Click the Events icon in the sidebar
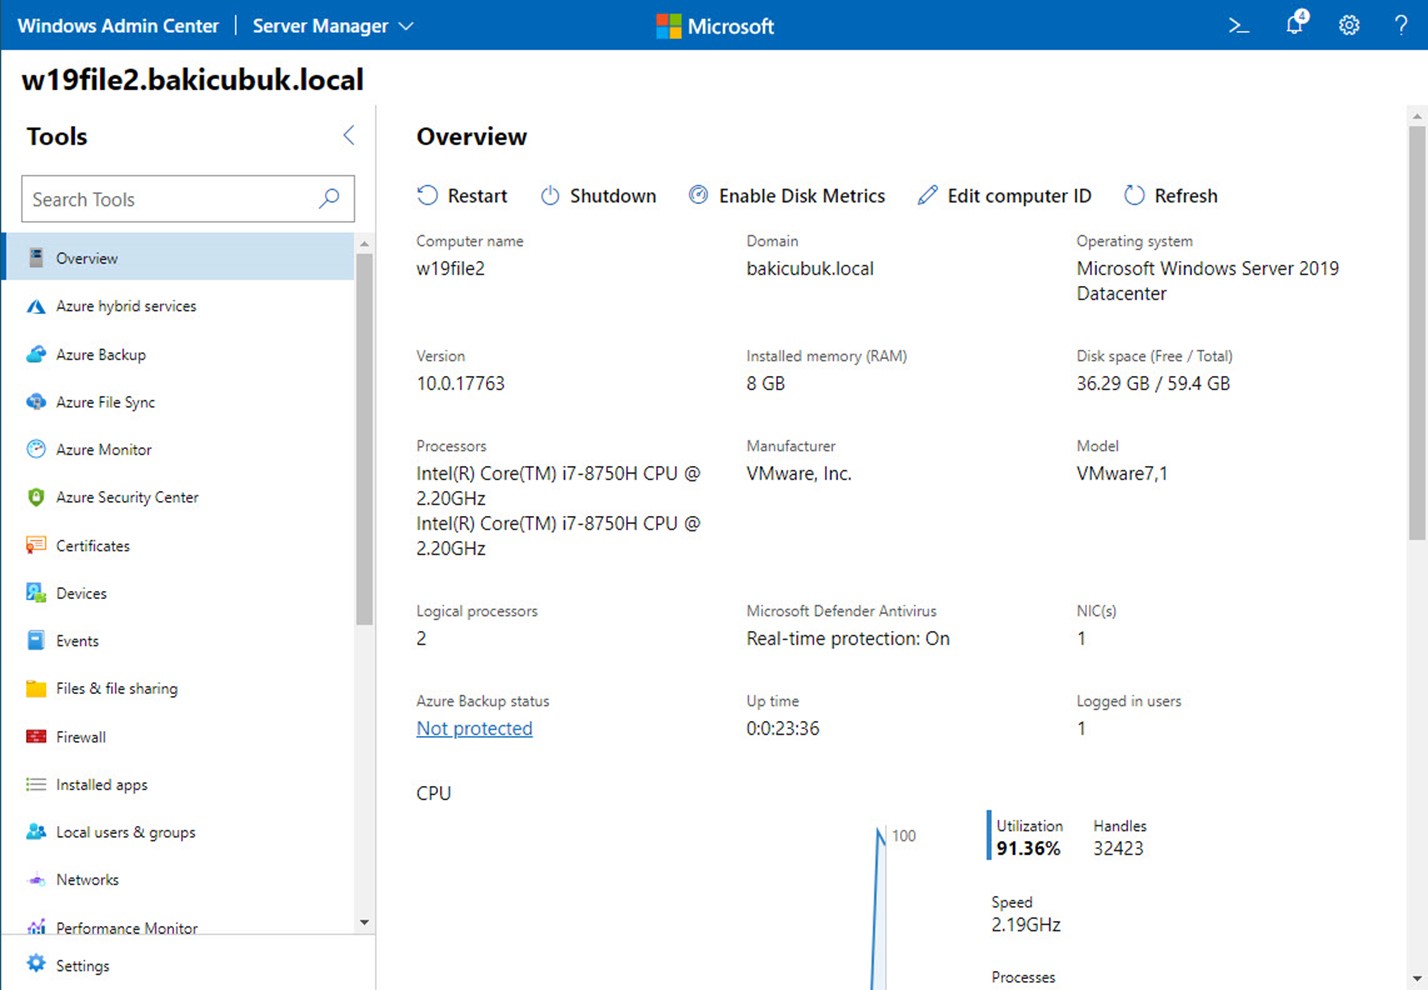1428x990 pixels. coord(36,641)
